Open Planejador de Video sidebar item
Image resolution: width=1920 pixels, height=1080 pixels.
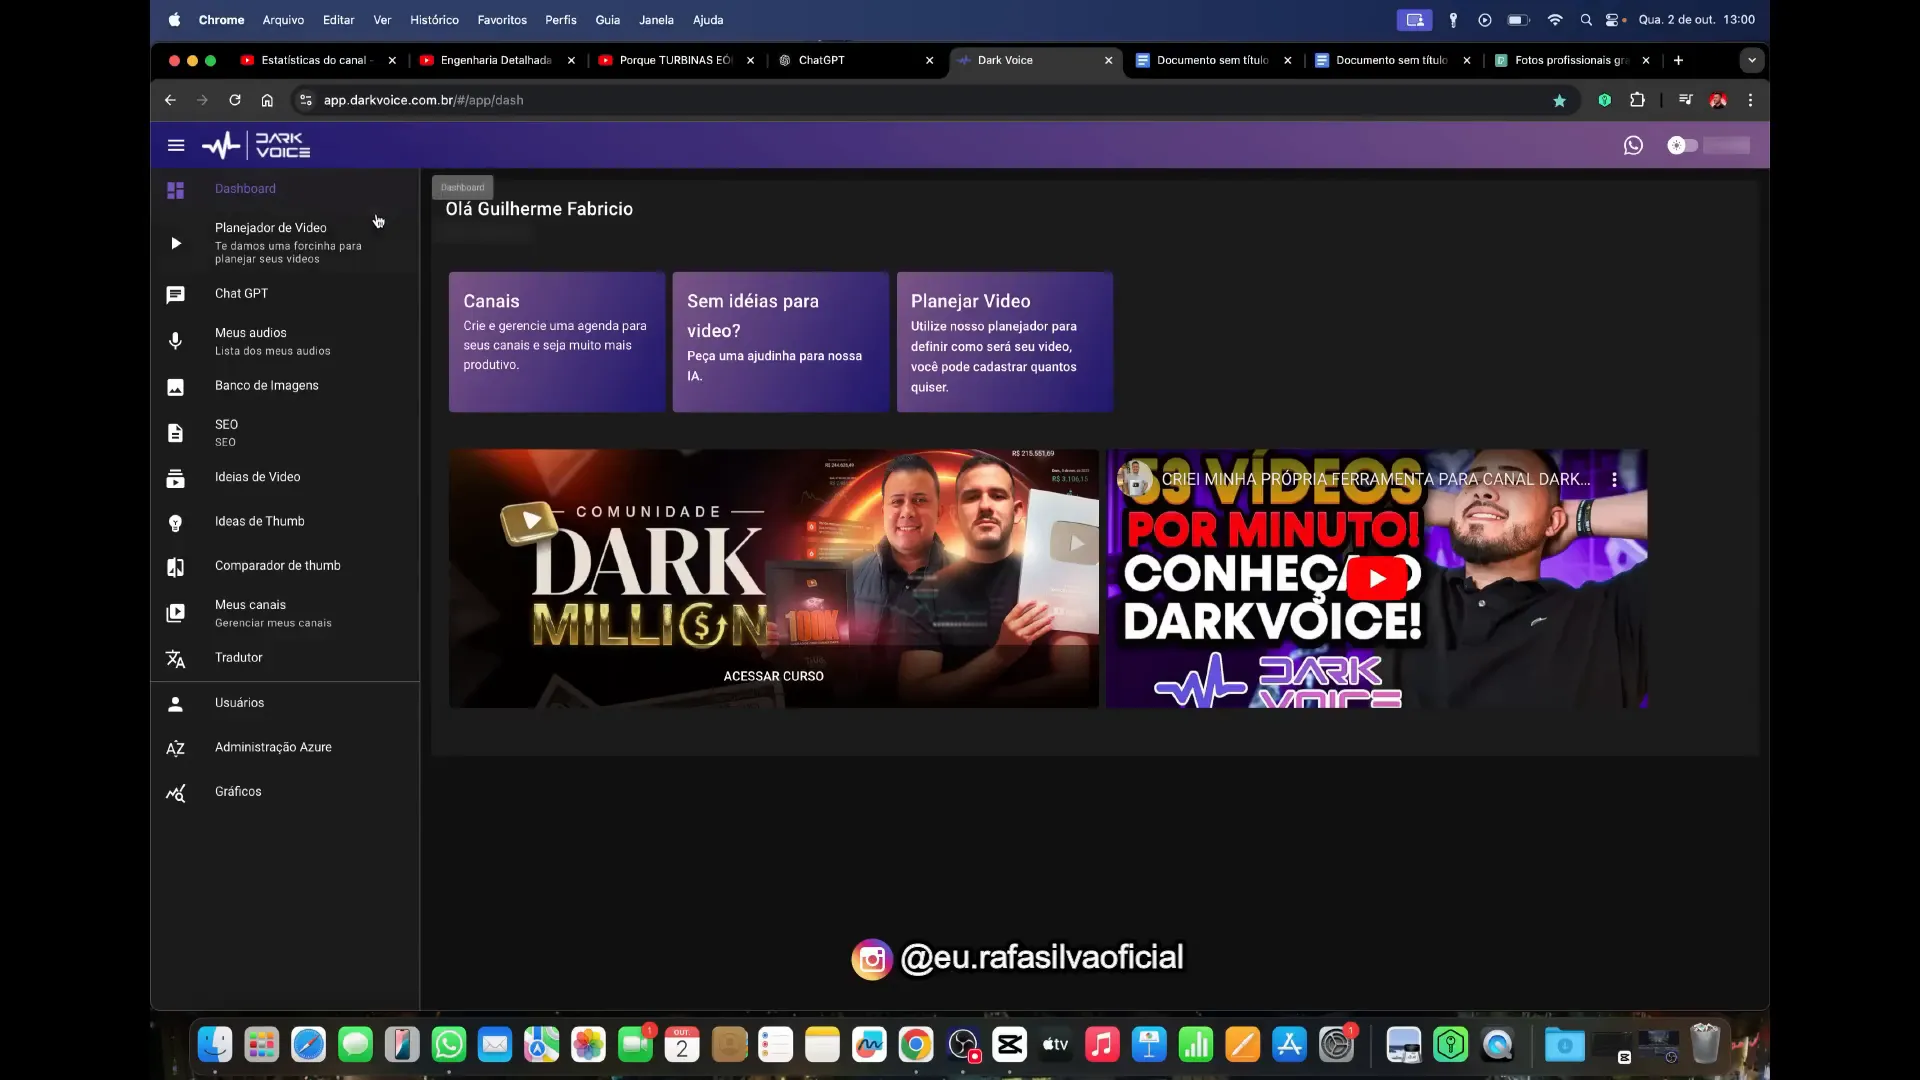(285, 243)
